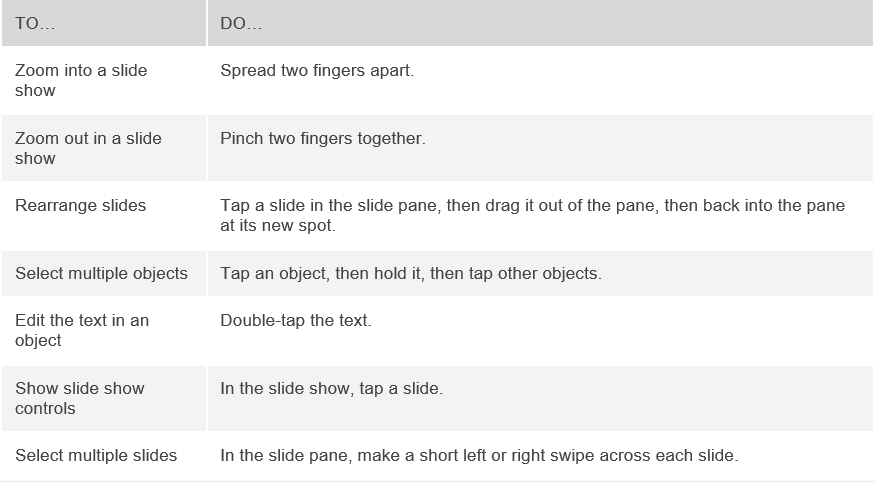Select the "Select multiple objects" cell
Viewport: 875px width, 482px height.
(101, 274)
